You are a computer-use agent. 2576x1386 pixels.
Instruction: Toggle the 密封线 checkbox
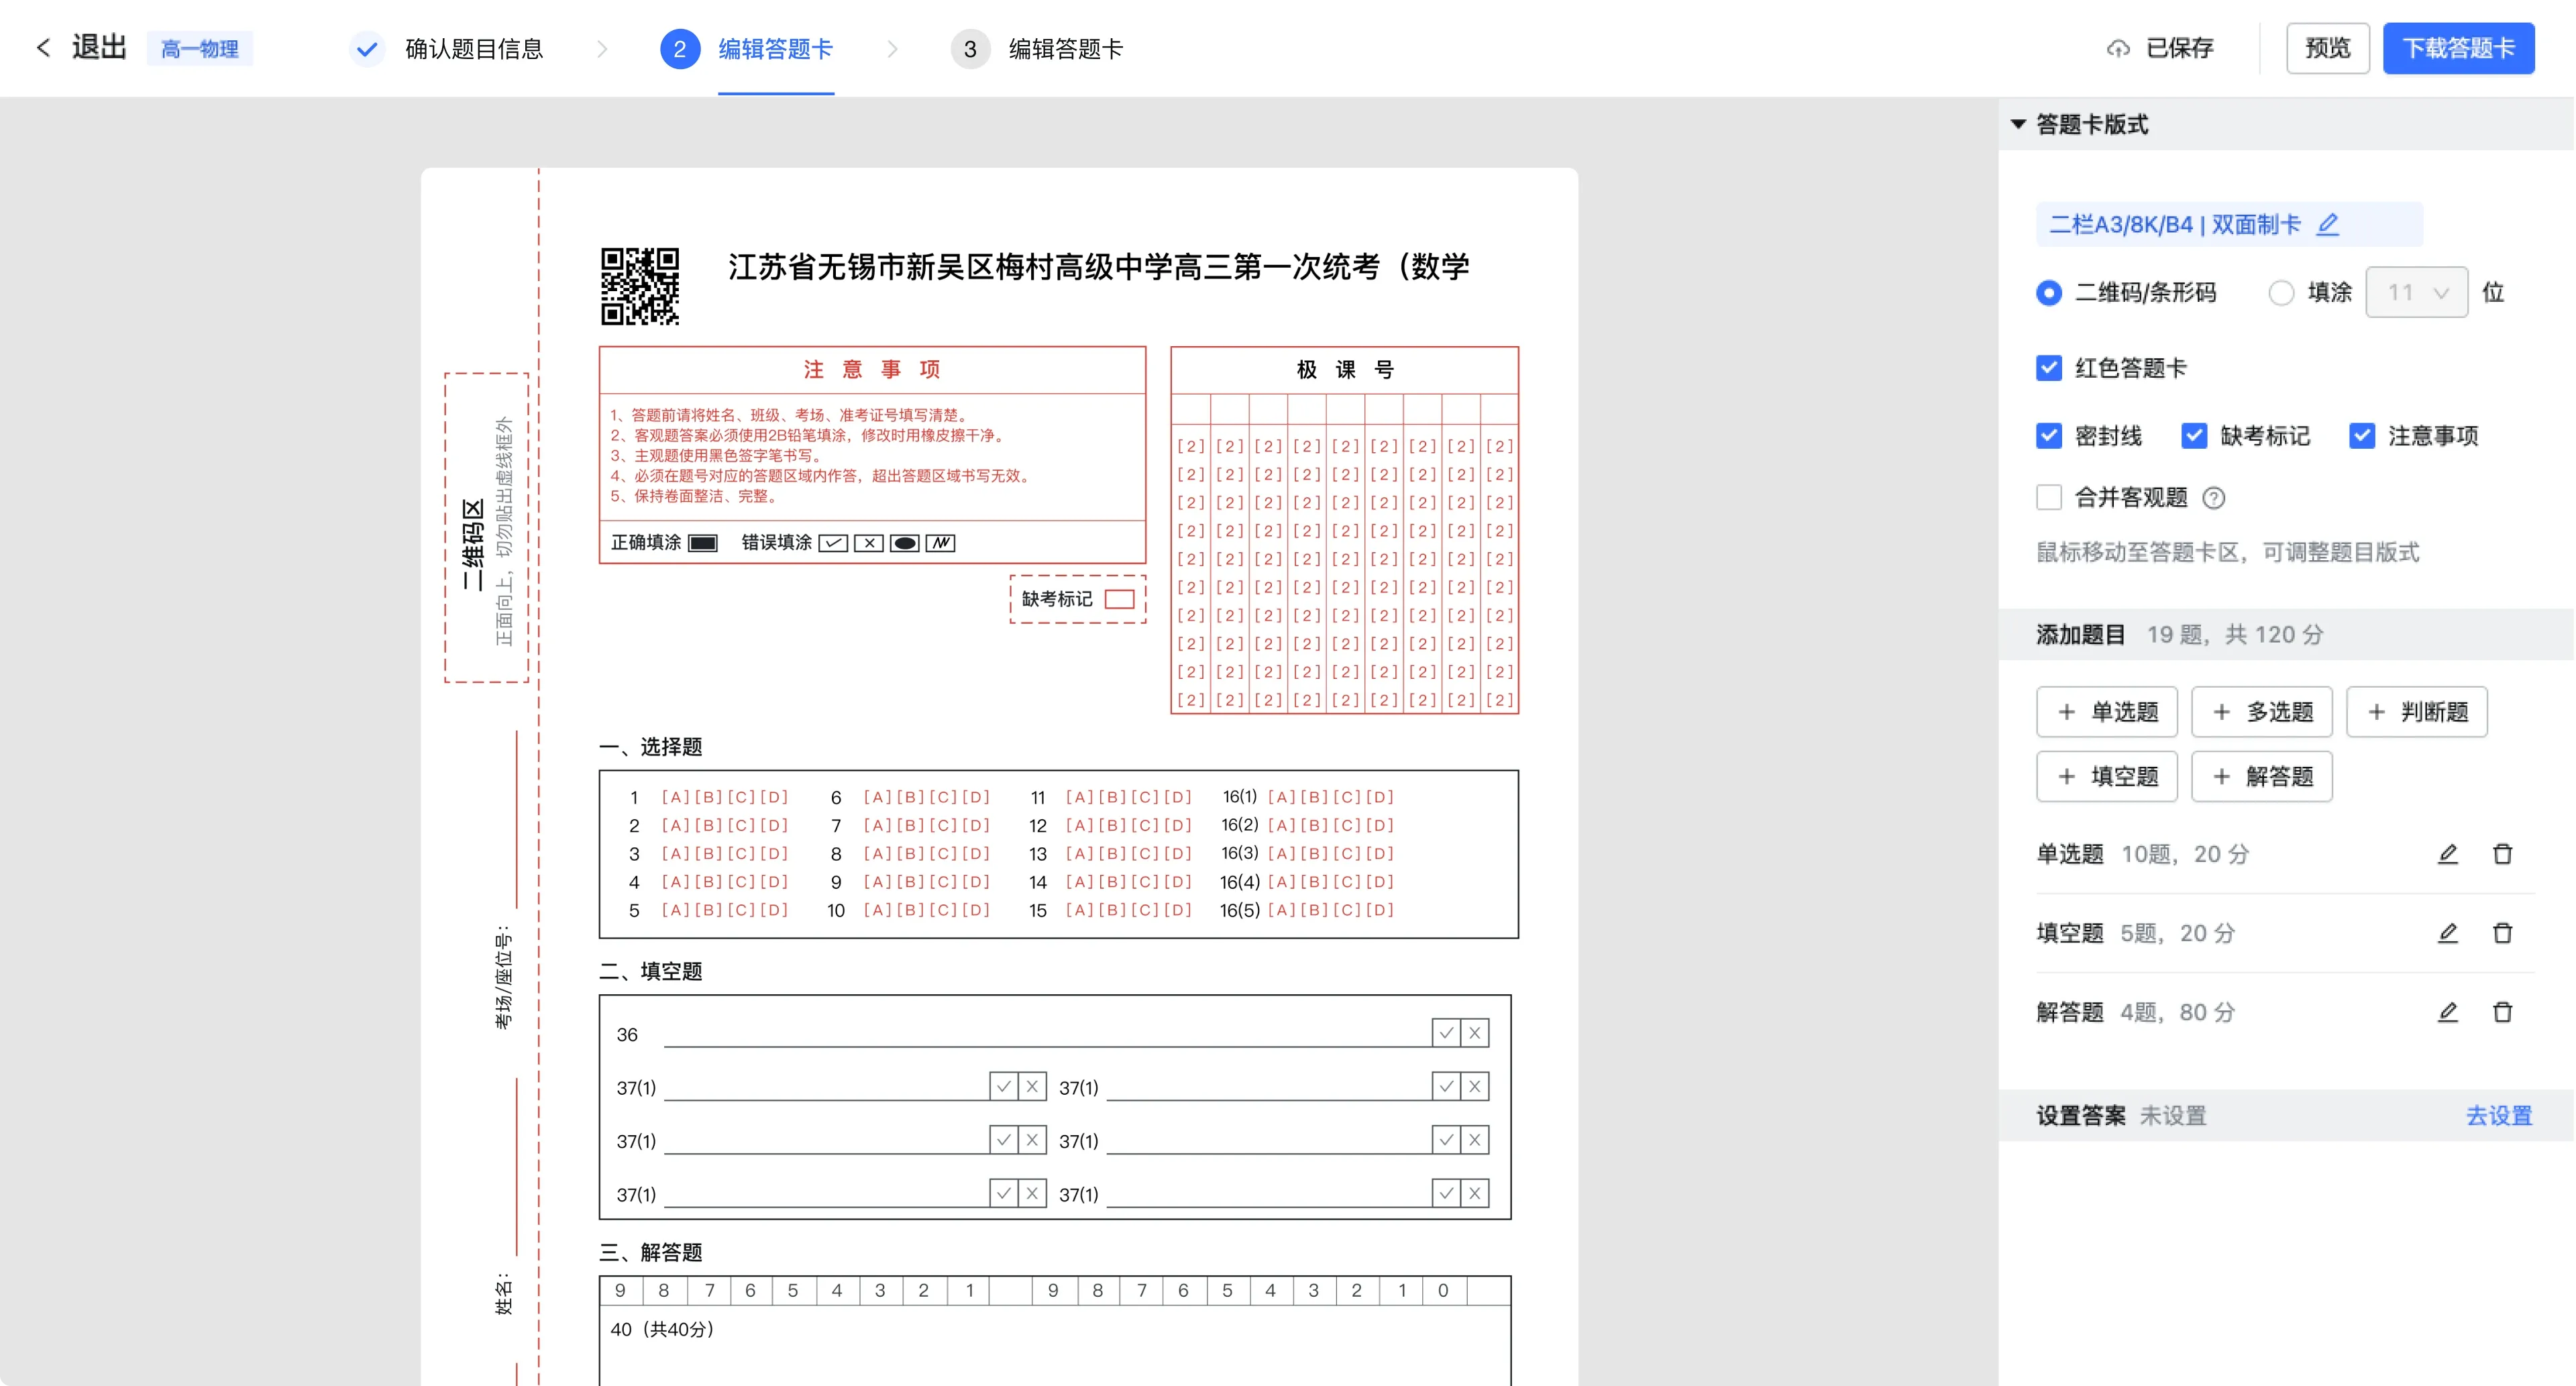[2049, 436]
